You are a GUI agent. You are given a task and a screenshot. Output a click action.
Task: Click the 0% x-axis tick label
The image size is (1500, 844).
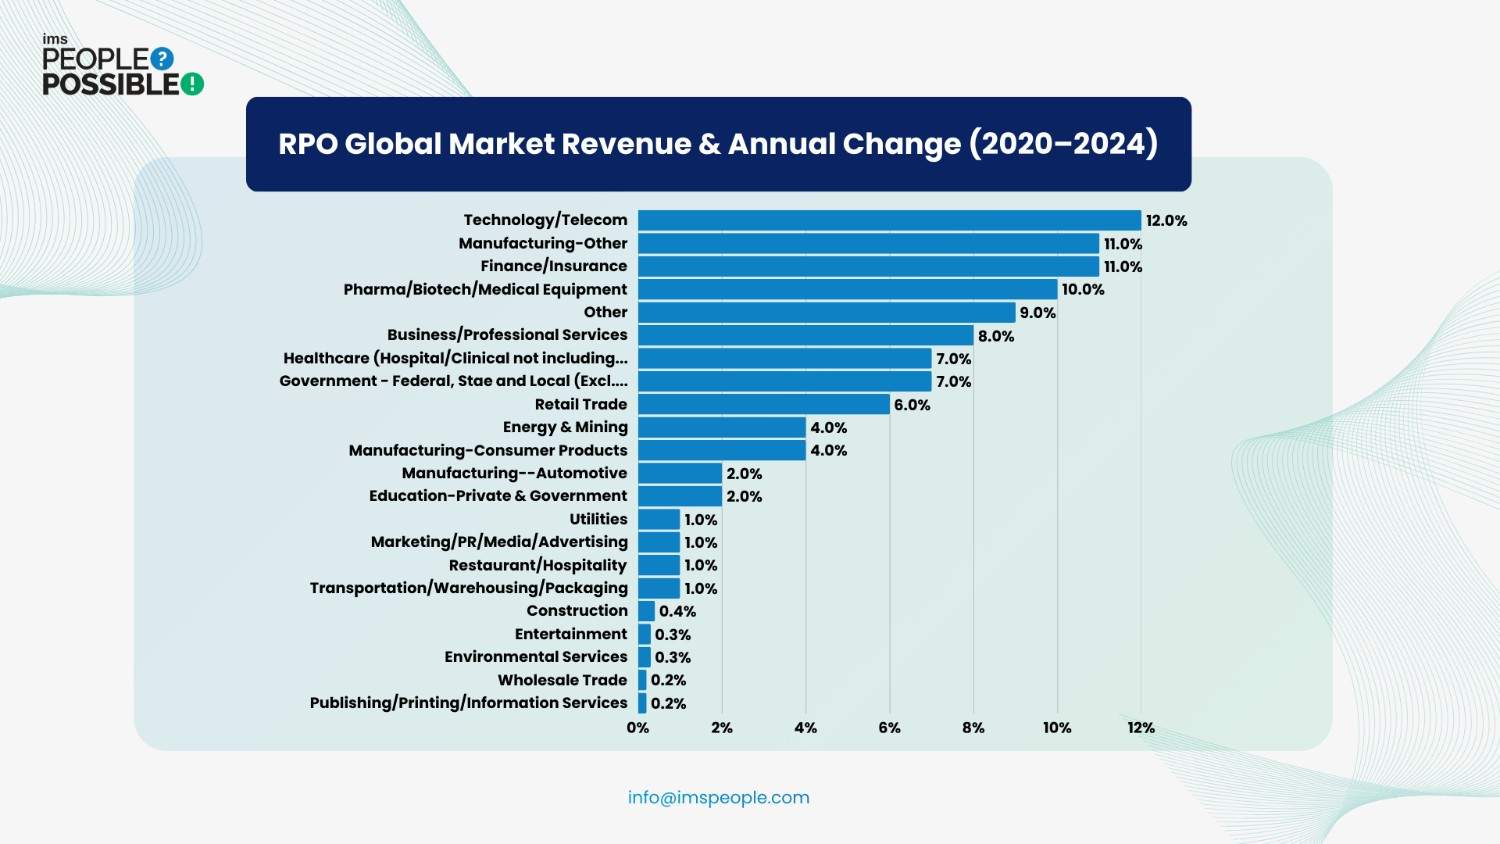638,728
